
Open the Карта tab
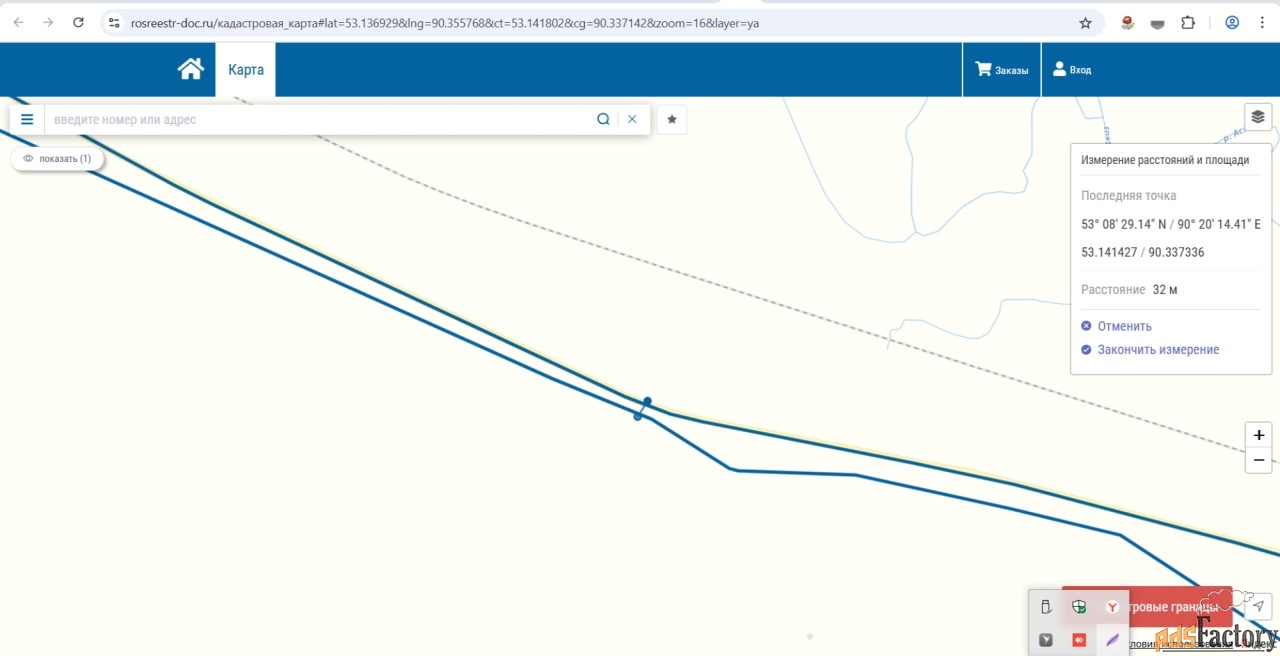pos(246,70)
